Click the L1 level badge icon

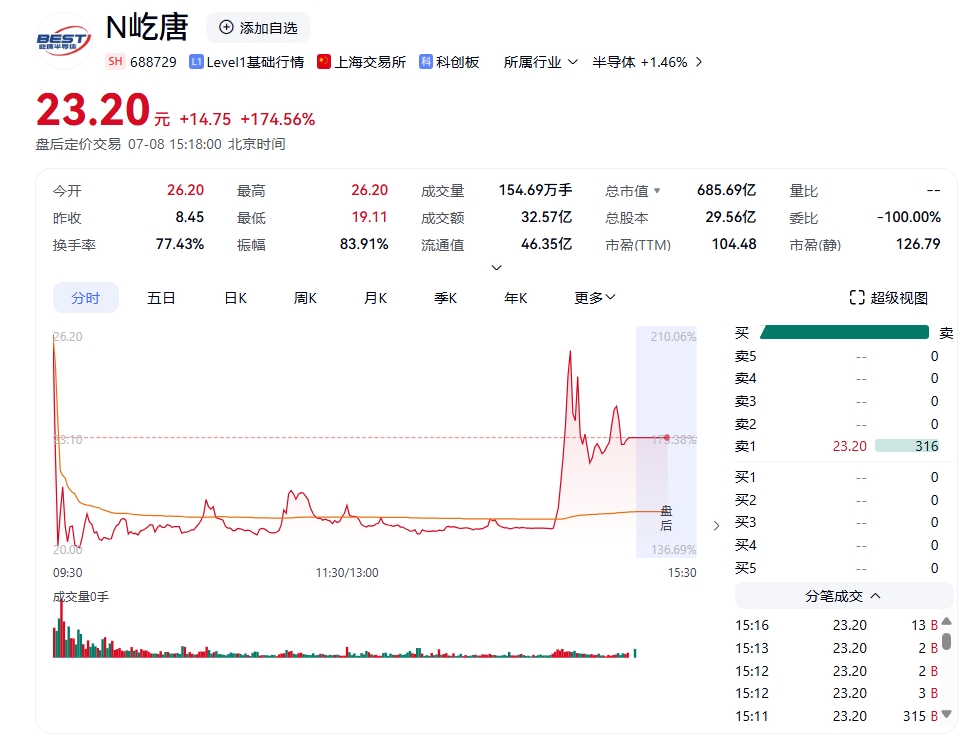tap(196, 62)
